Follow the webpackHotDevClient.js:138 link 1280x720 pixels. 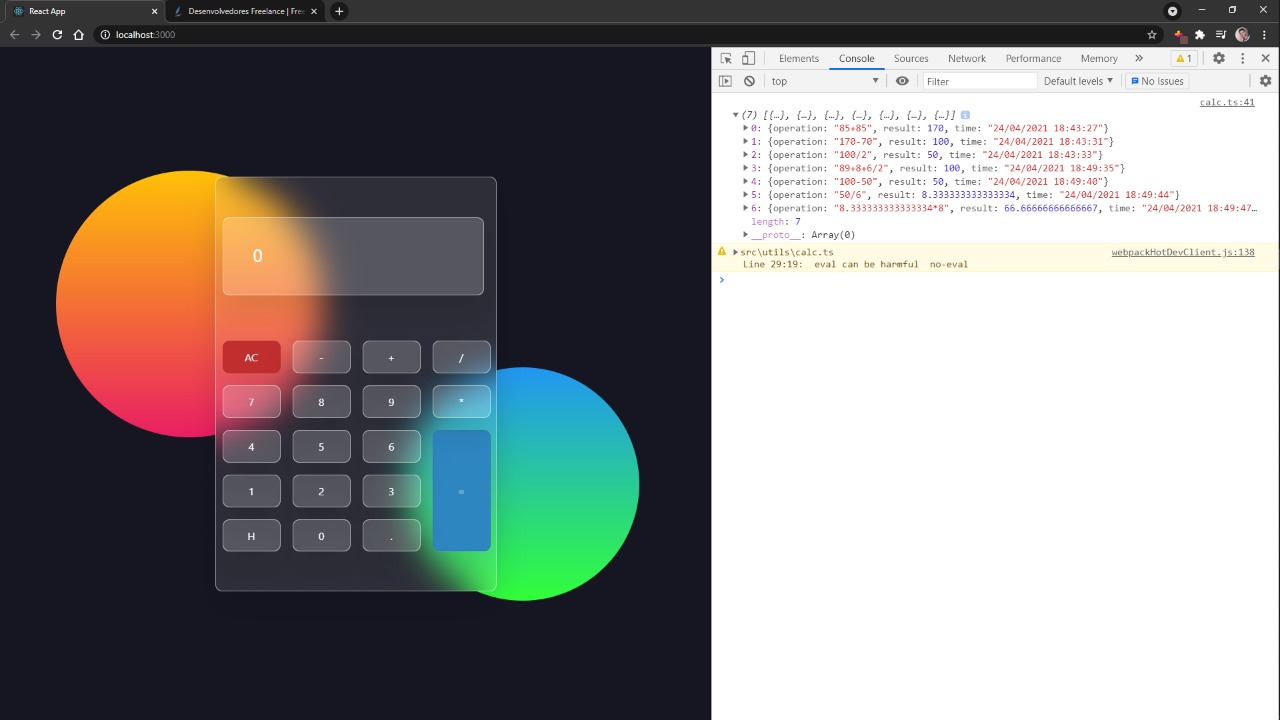tap(1183, 252)
